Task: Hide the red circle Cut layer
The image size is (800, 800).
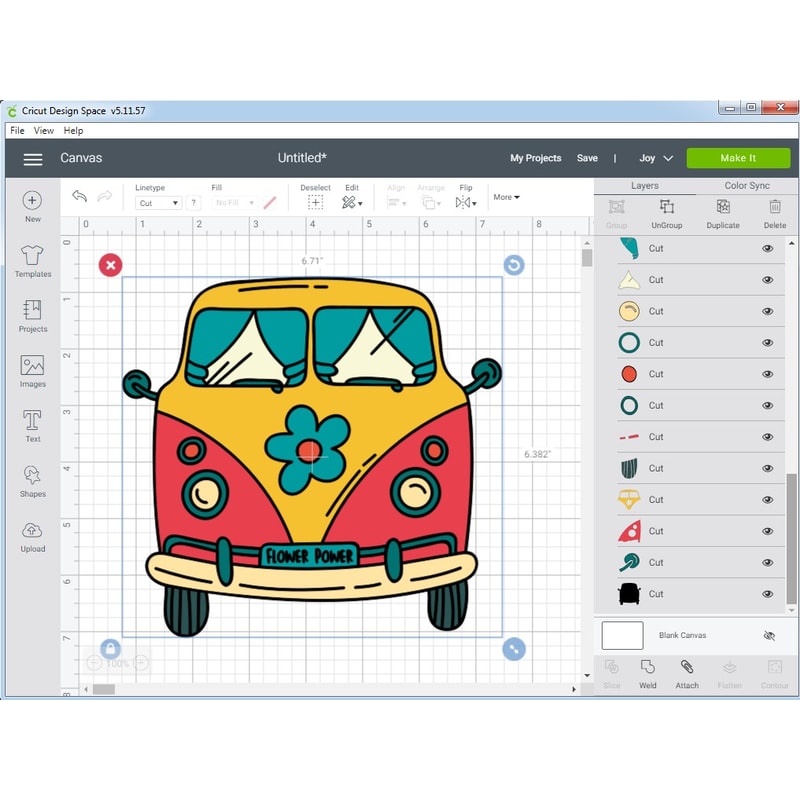Action: (768, 374)
